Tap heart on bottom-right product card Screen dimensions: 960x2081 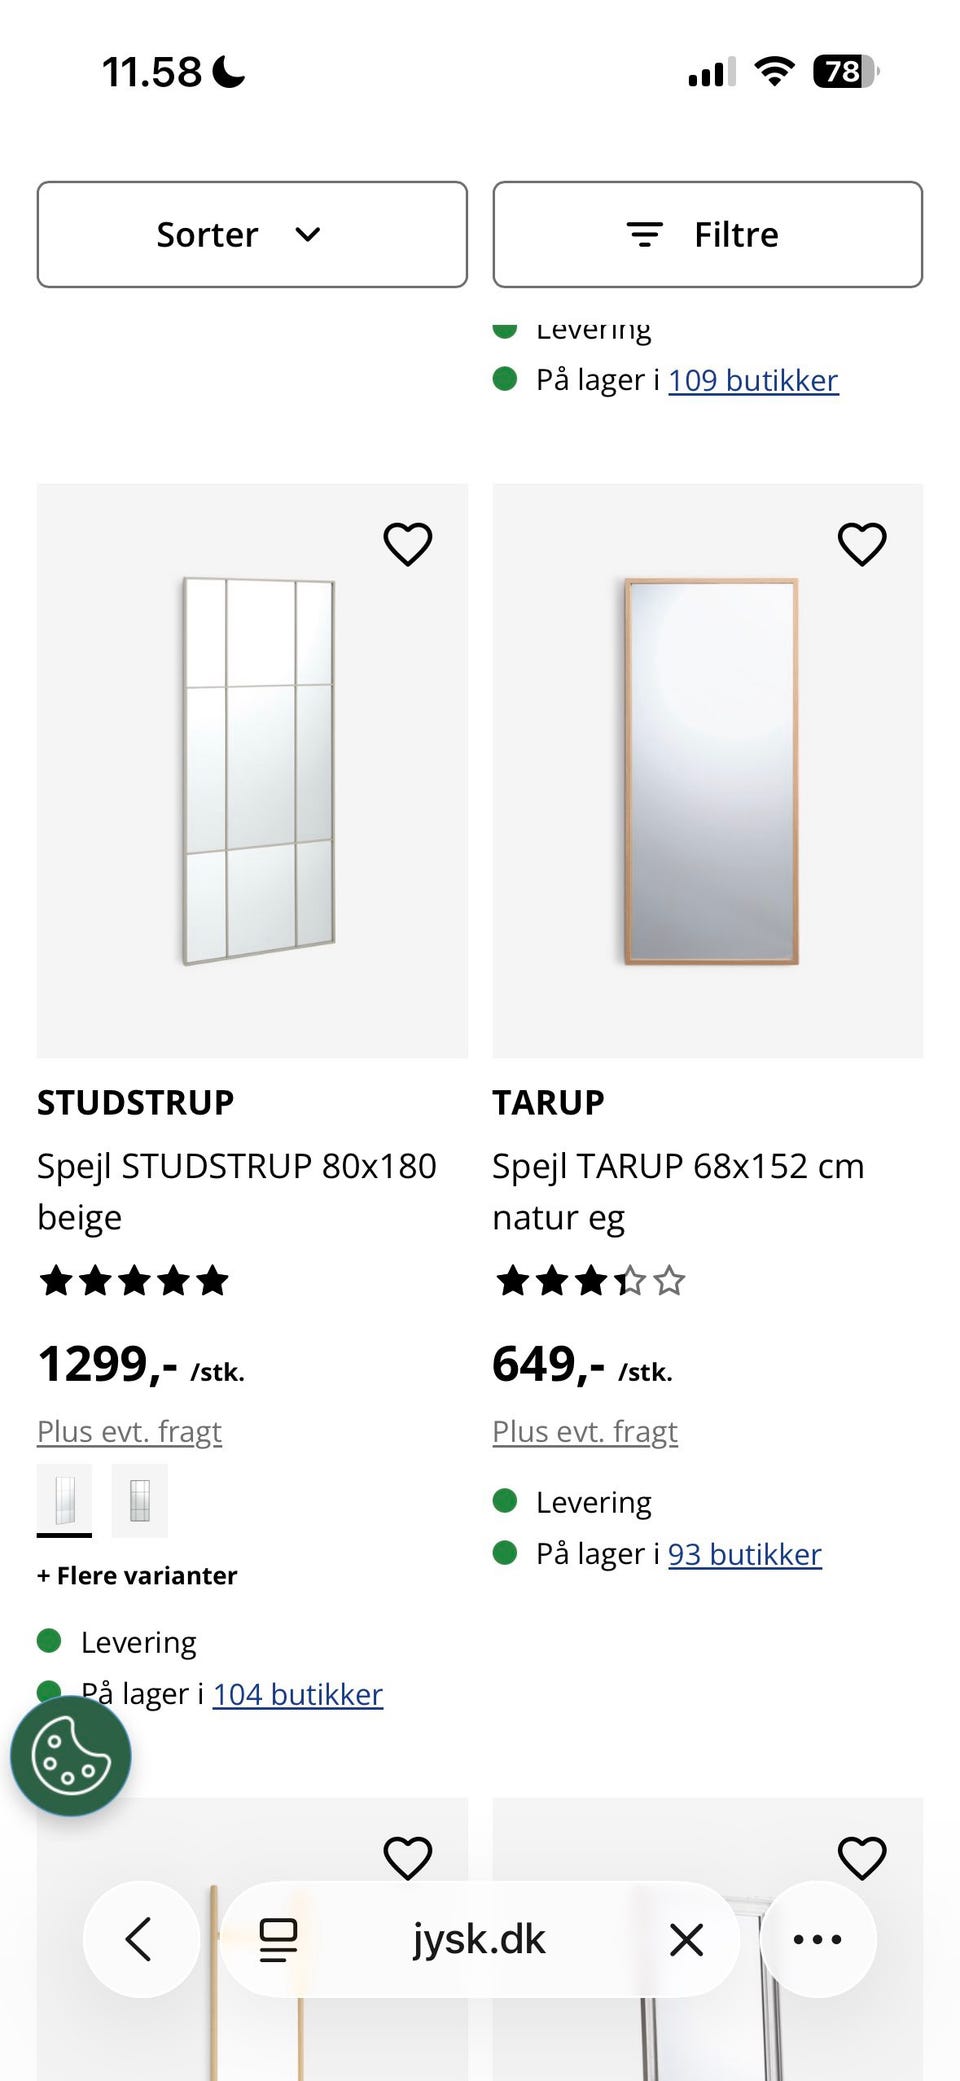[x=862, y=1858]
